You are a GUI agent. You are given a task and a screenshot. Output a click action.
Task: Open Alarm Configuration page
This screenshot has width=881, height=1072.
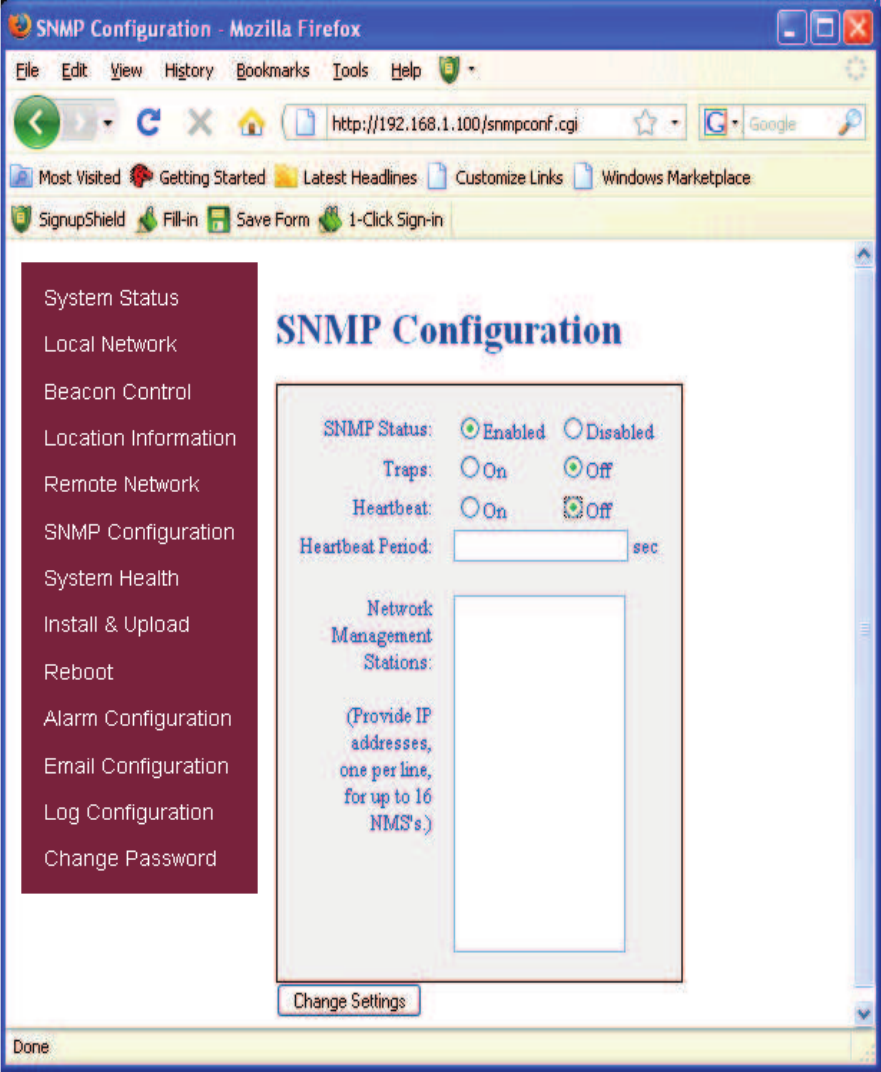[x=138, y=719]
